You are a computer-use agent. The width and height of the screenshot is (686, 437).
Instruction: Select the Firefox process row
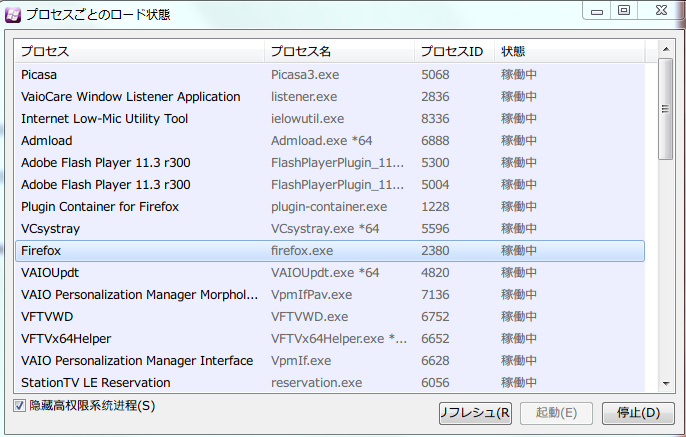pos(330,251)
